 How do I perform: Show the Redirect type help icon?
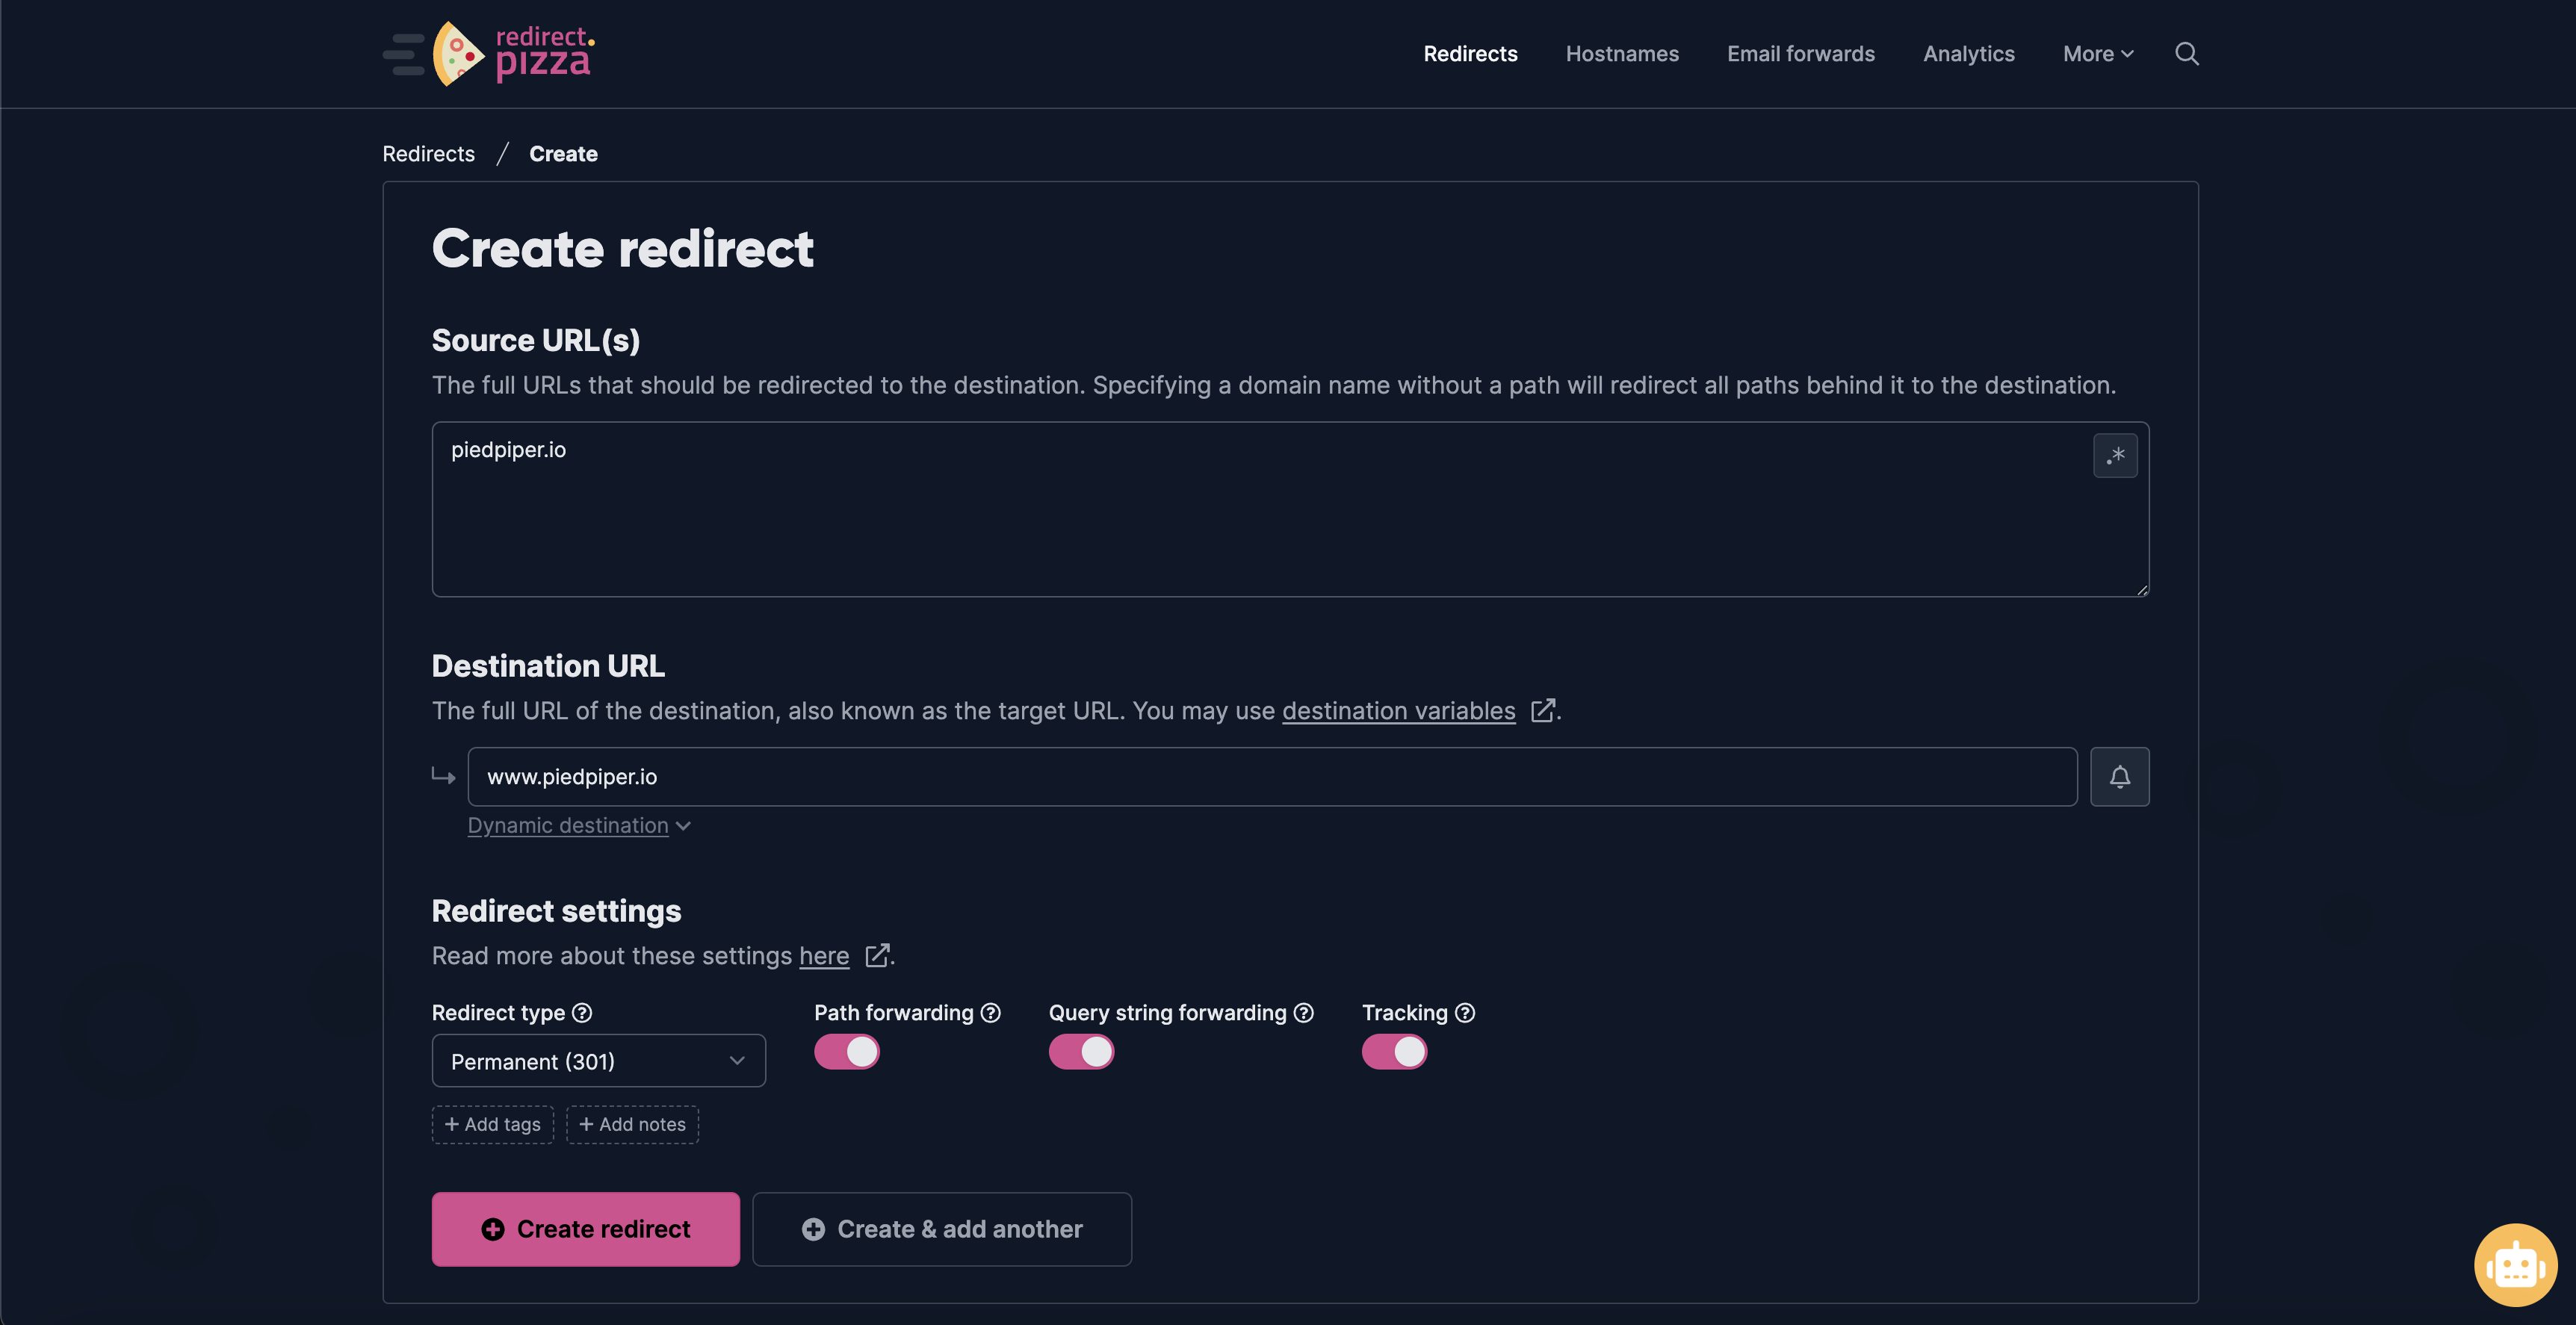click(x=582, y=1013)
